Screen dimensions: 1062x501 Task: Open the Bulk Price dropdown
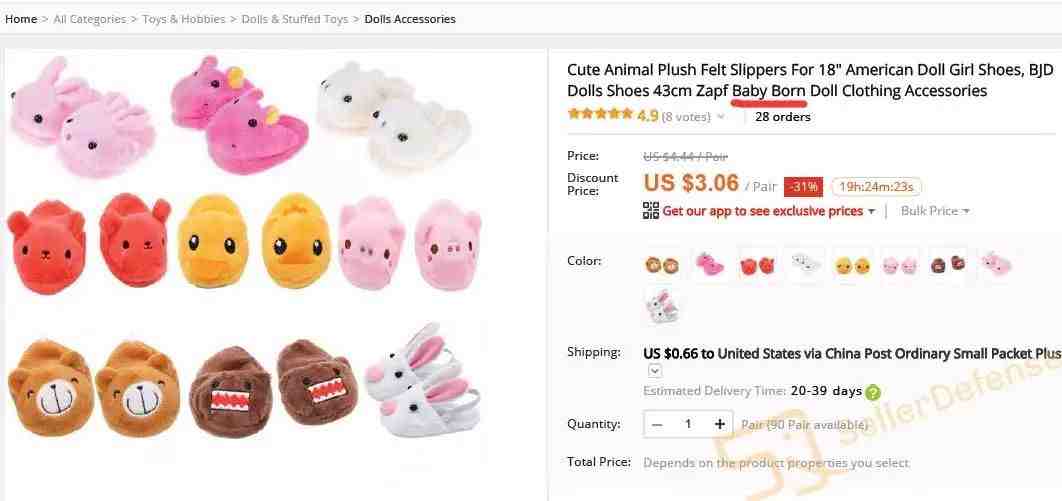(935, 211)
